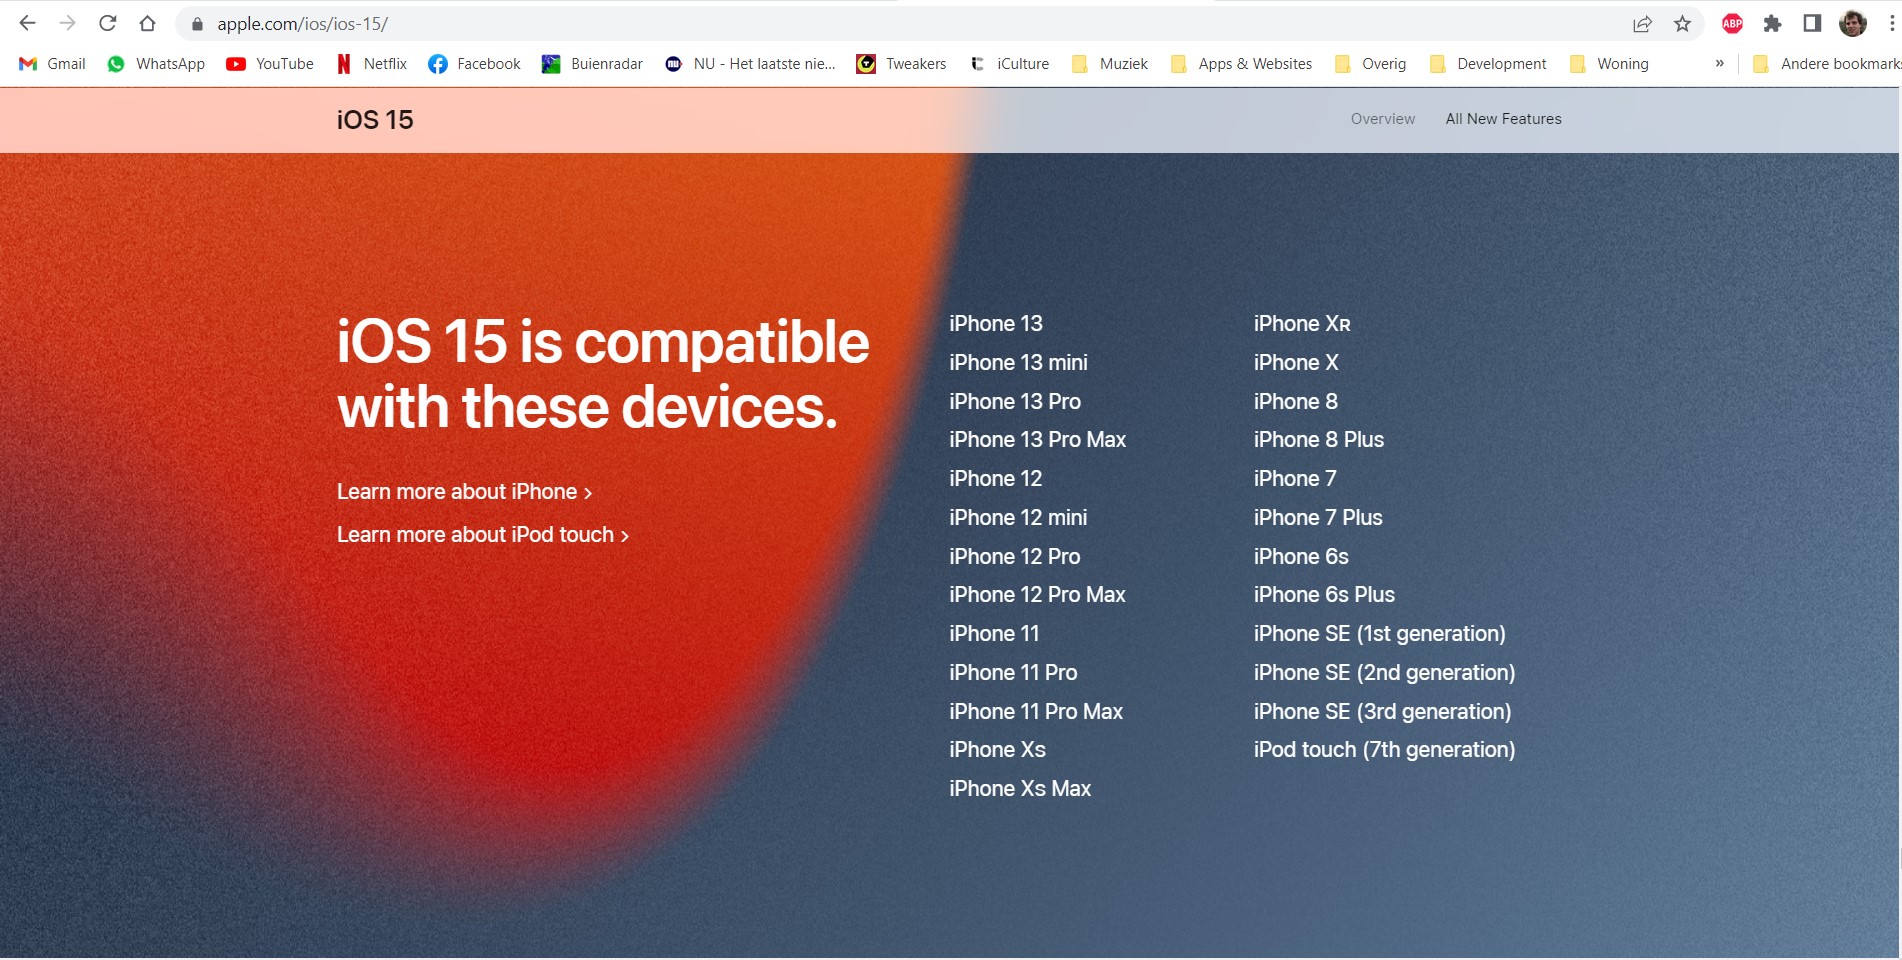
Task: Click the browser forward arrow
Action: click(68, 23)
